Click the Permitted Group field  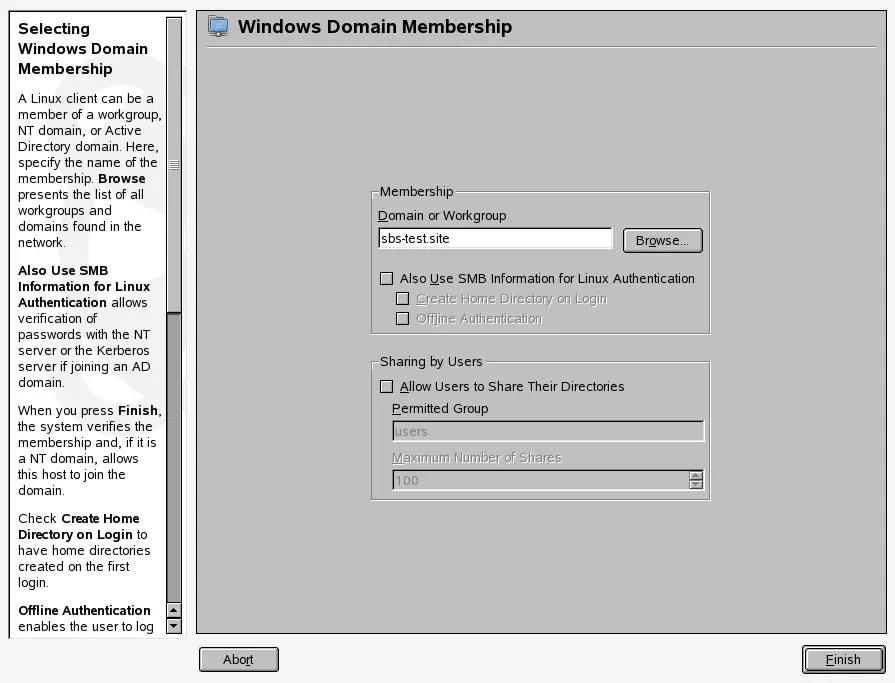(x=548, y=430)
